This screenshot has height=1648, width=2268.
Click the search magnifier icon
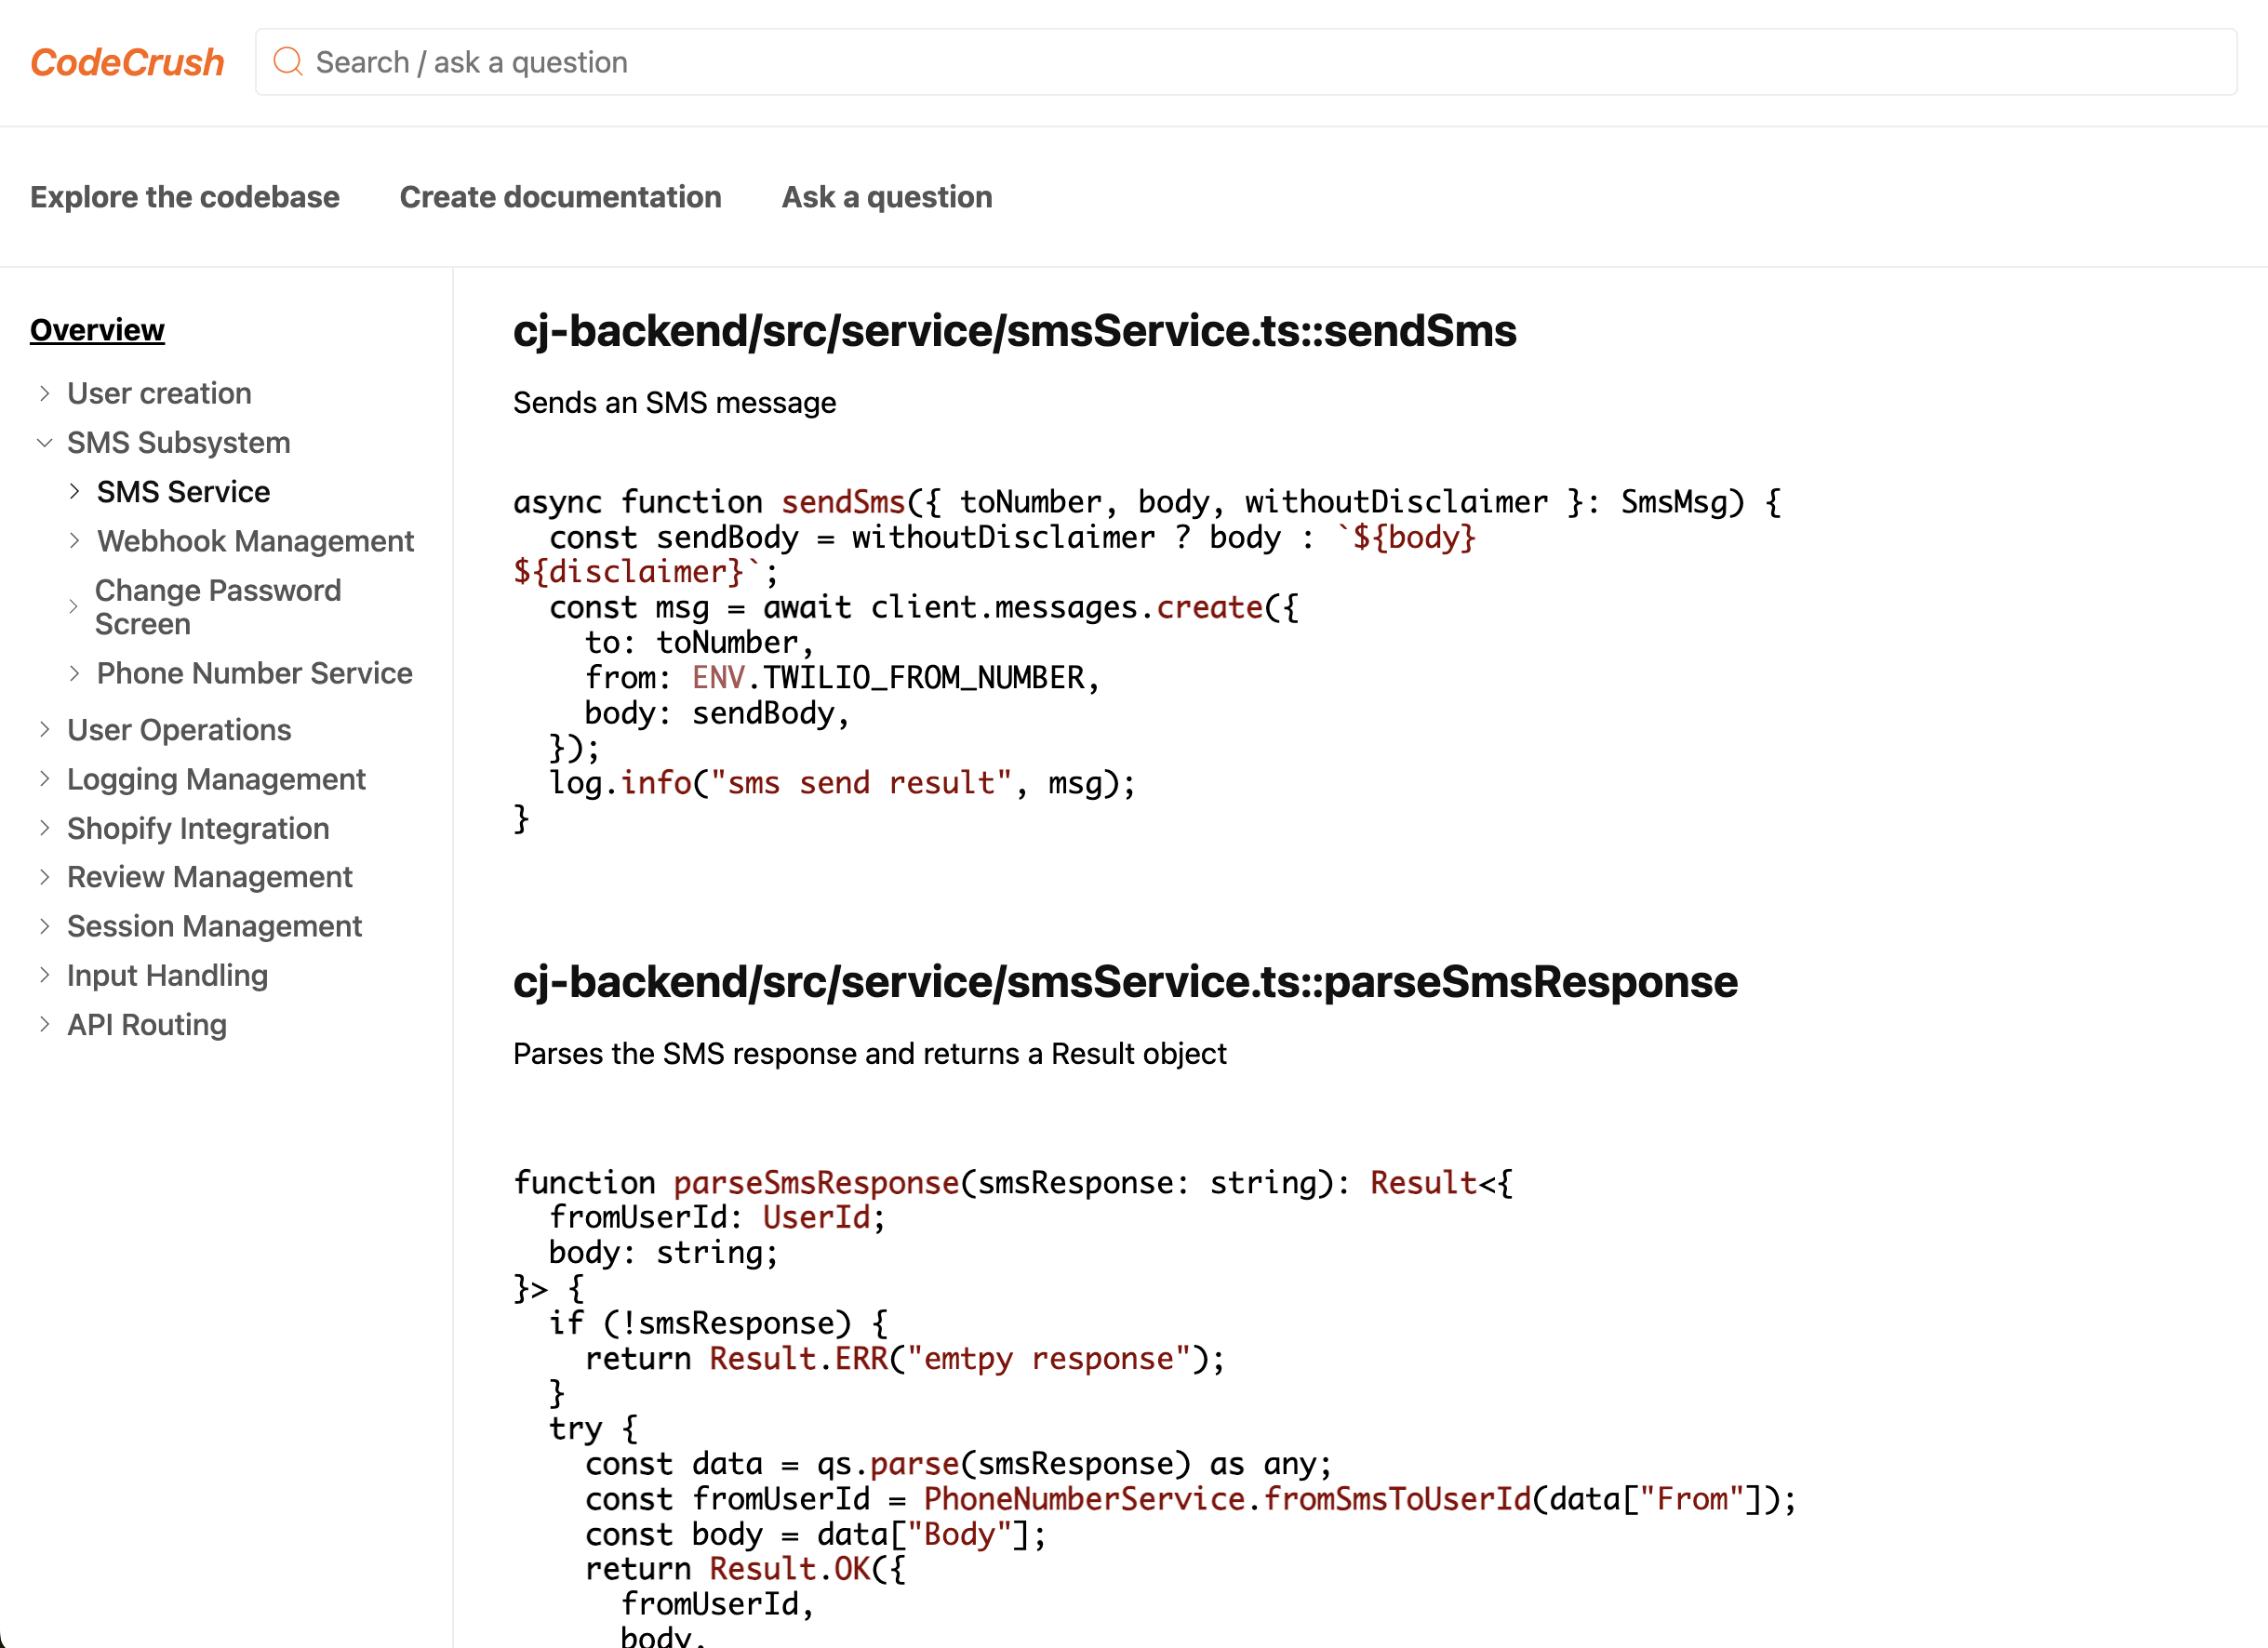[288, 62]
